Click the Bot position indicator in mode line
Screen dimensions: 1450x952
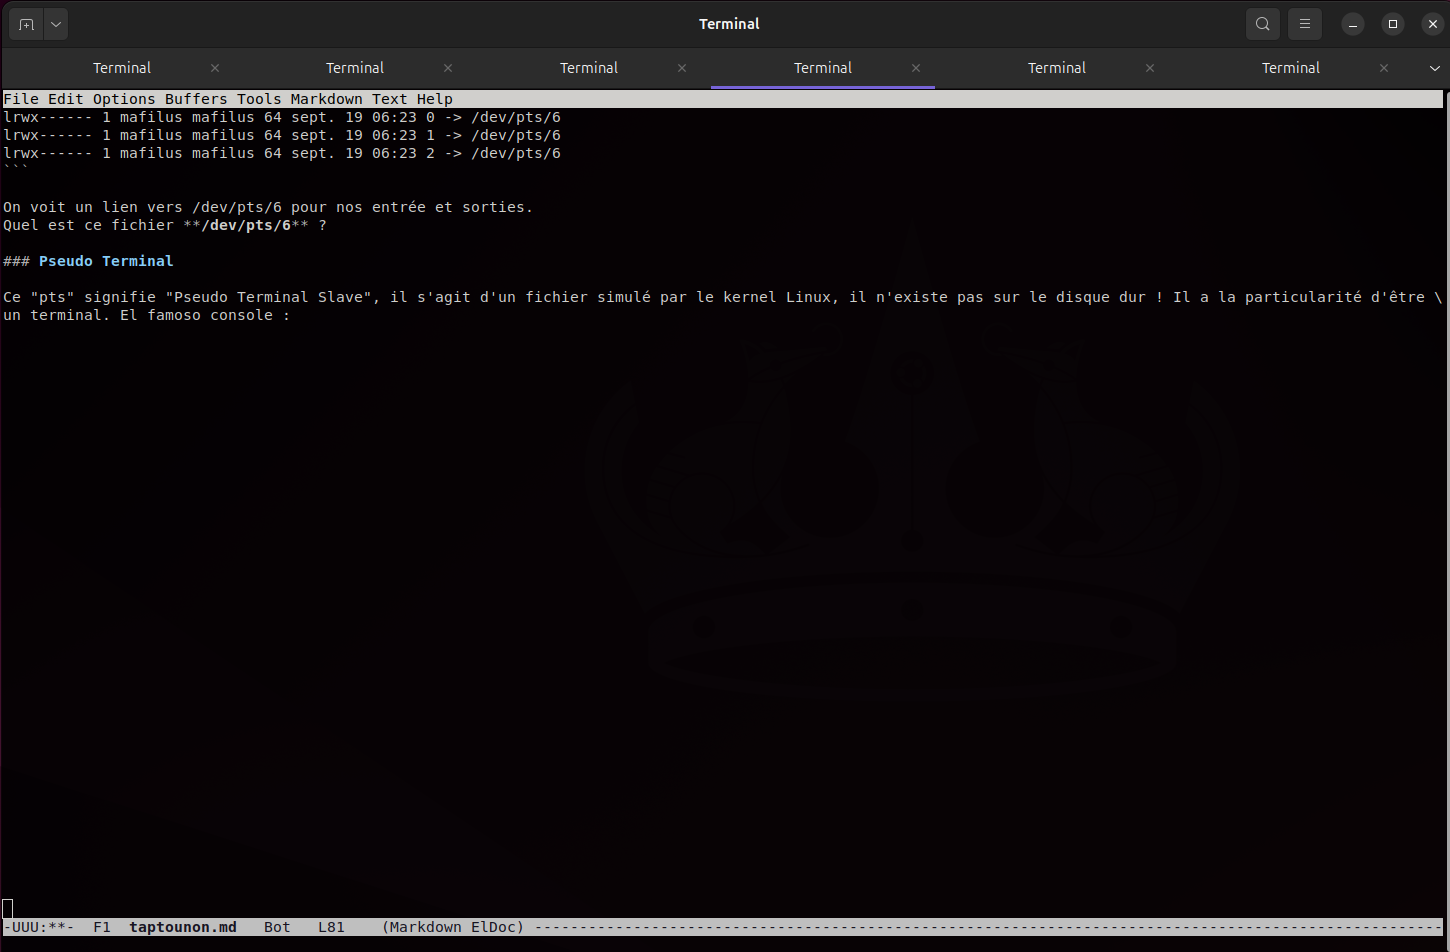pyautogui.click(x=277, y=927)
